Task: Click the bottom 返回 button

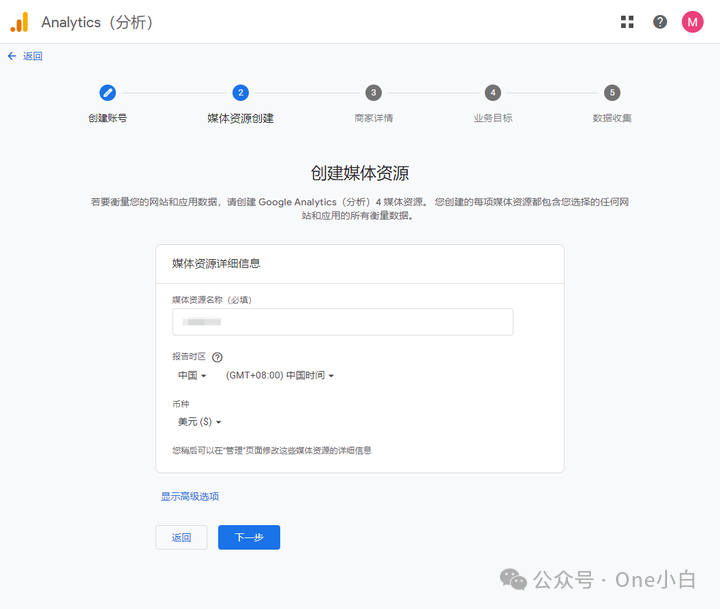Action: pos(181,537)
